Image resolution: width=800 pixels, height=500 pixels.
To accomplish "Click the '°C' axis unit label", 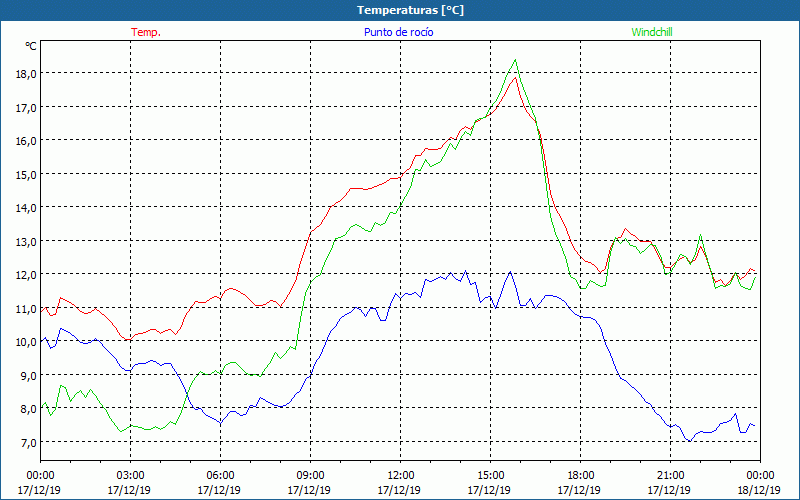I will pyautogui.click(x=31, y=46).
